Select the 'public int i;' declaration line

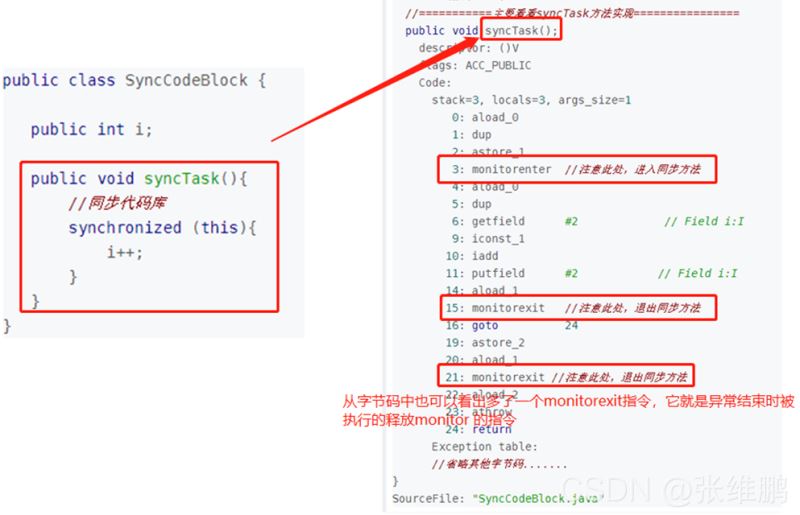click(91, 129)
